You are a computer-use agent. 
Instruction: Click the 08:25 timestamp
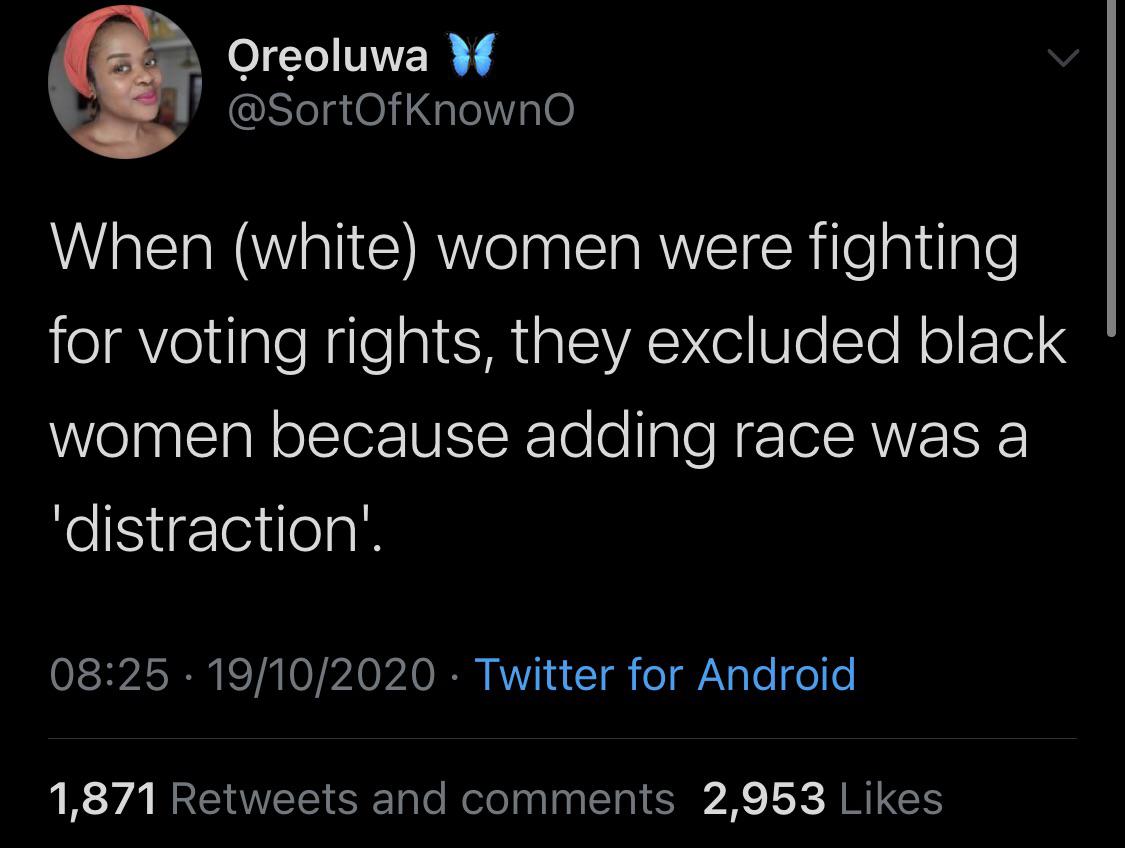click(x=109, y=675)
